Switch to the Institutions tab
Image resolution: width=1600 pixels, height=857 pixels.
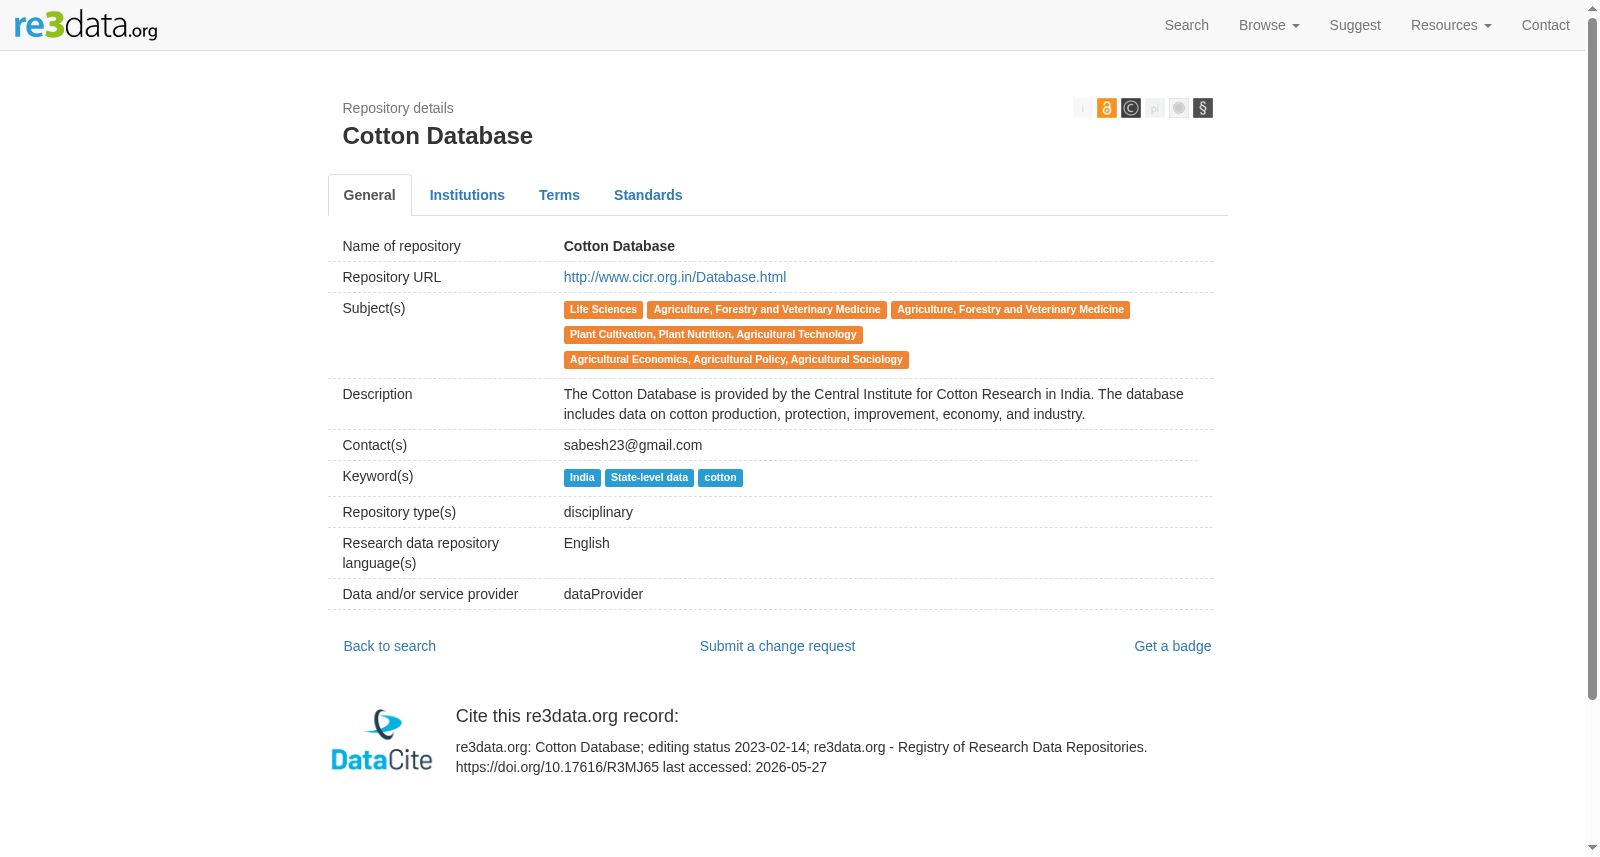[467, 195]
